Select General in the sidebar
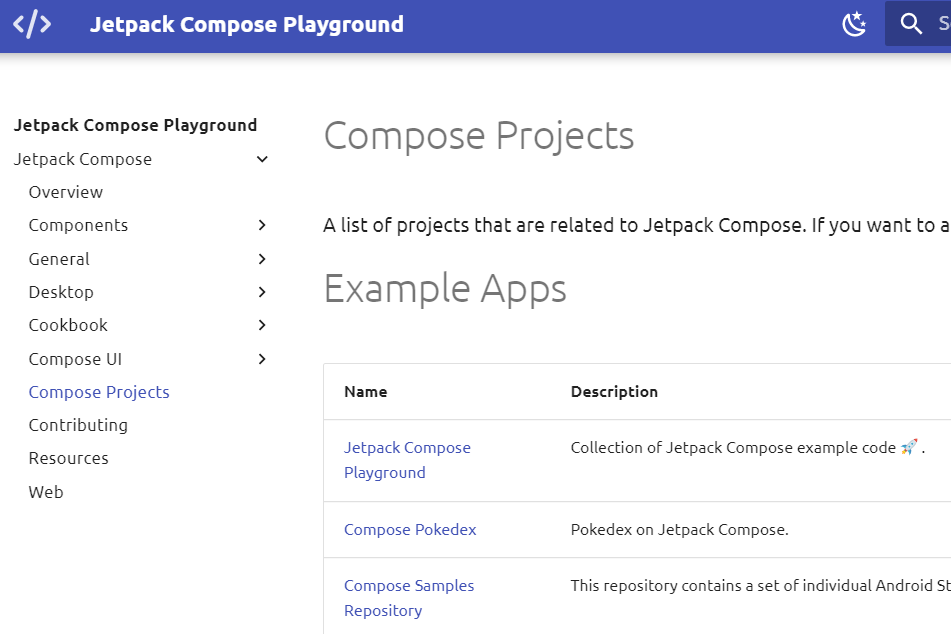Viewport: 951px width, 634px height. (x=59, y=259)
